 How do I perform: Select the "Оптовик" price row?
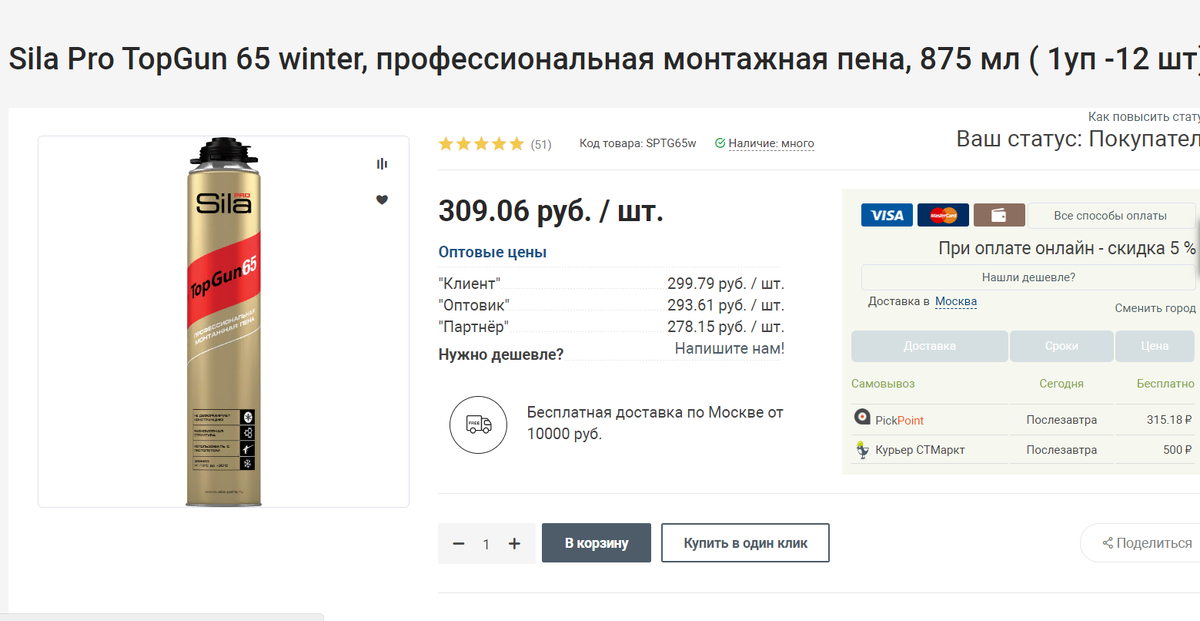coord(612,305)
